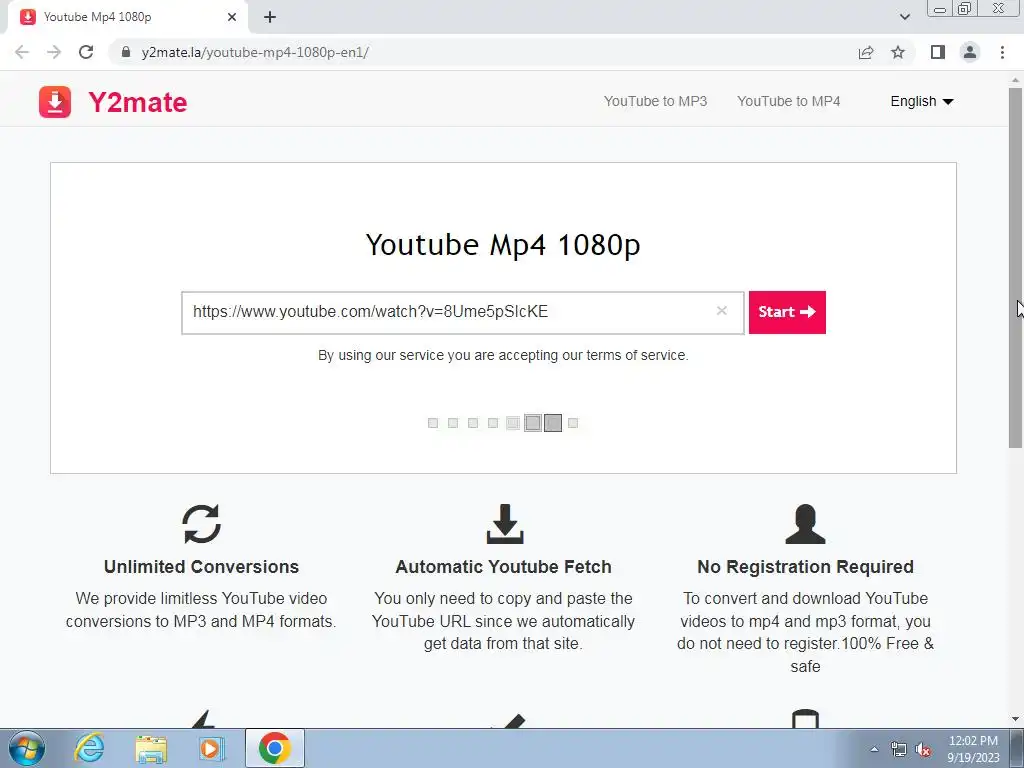Go back with the browser back arrow
The width and height of the screenshot is (1024, 768).
click(22, 52)
